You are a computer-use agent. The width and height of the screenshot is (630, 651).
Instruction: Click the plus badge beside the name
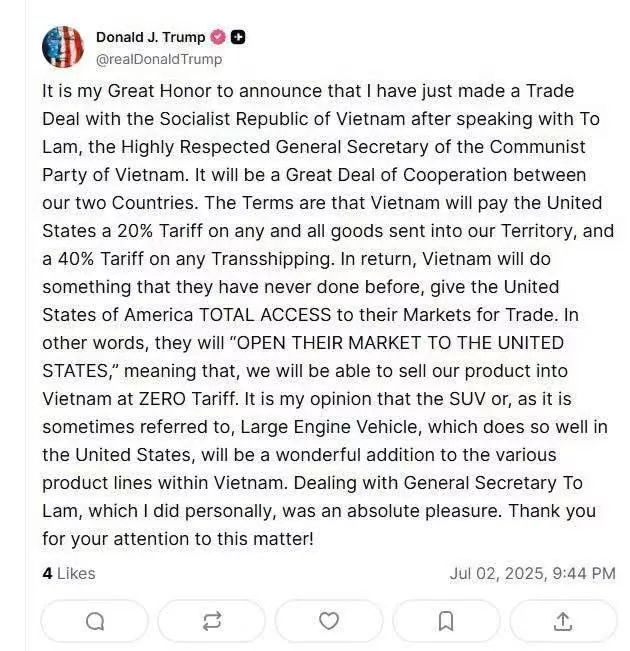tap(238, 38)
